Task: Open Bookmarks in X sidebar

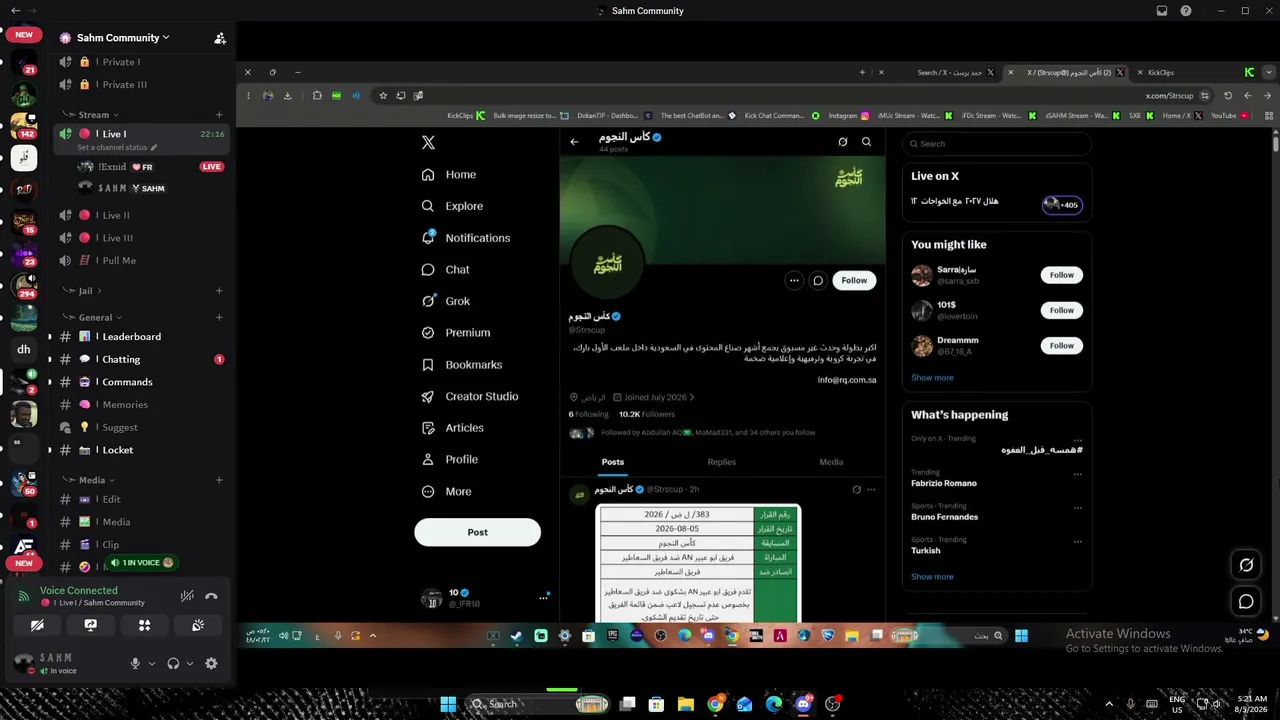Action: tap(461, 365)
